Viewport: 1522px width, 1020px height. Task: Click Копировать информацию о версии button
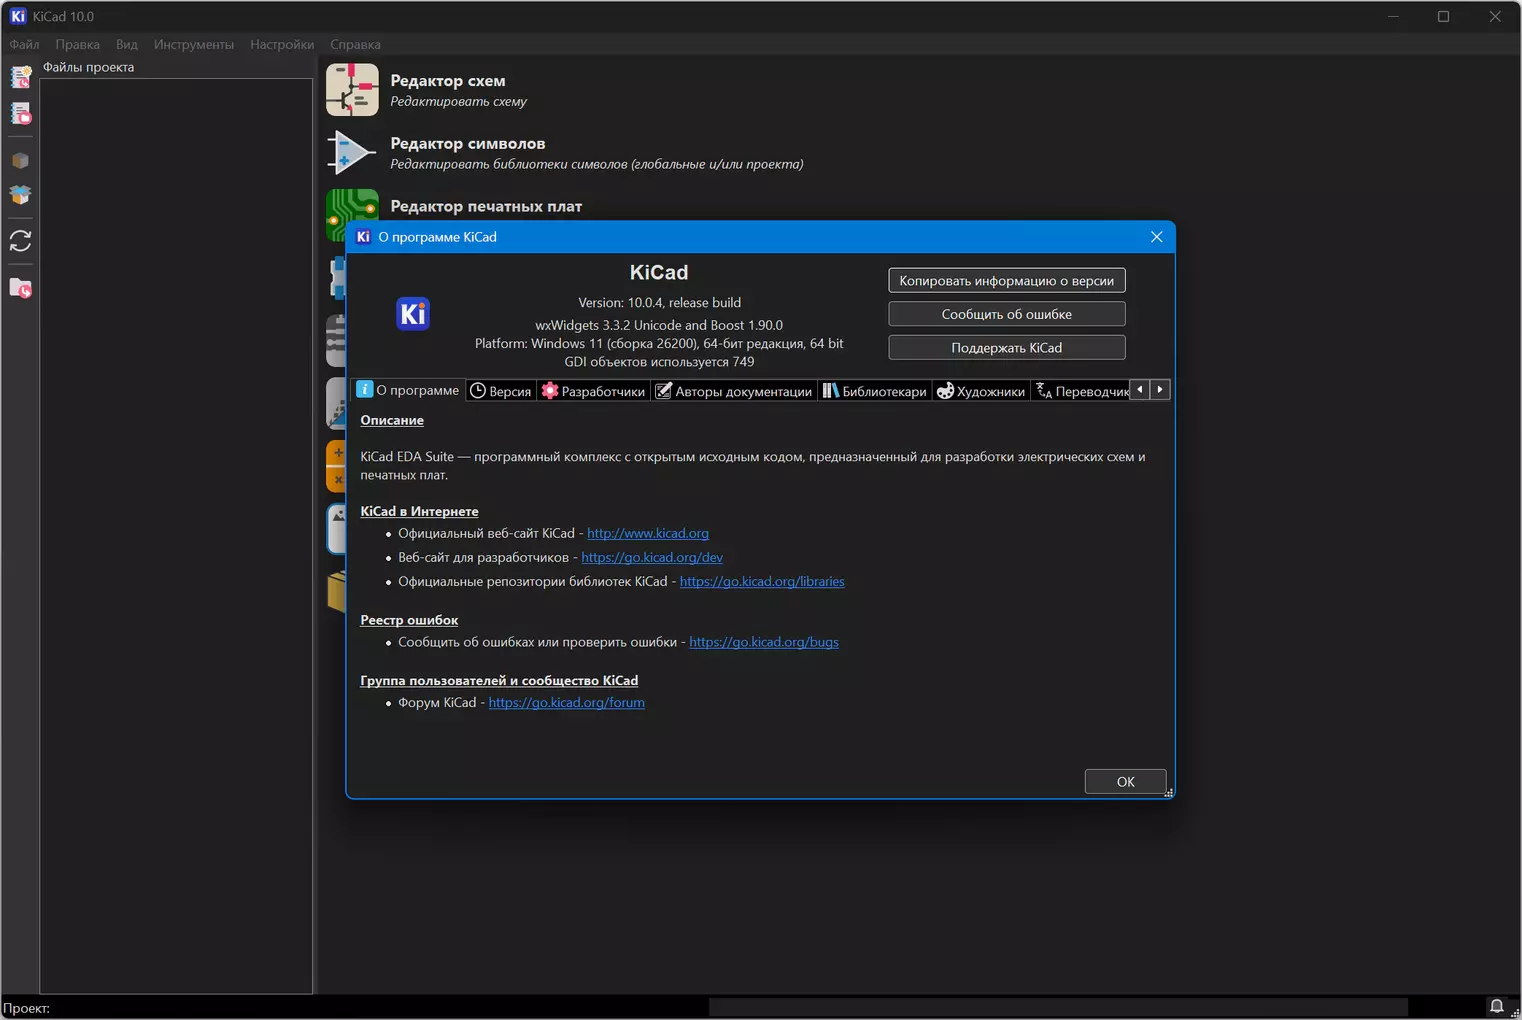coord(1007,281)
